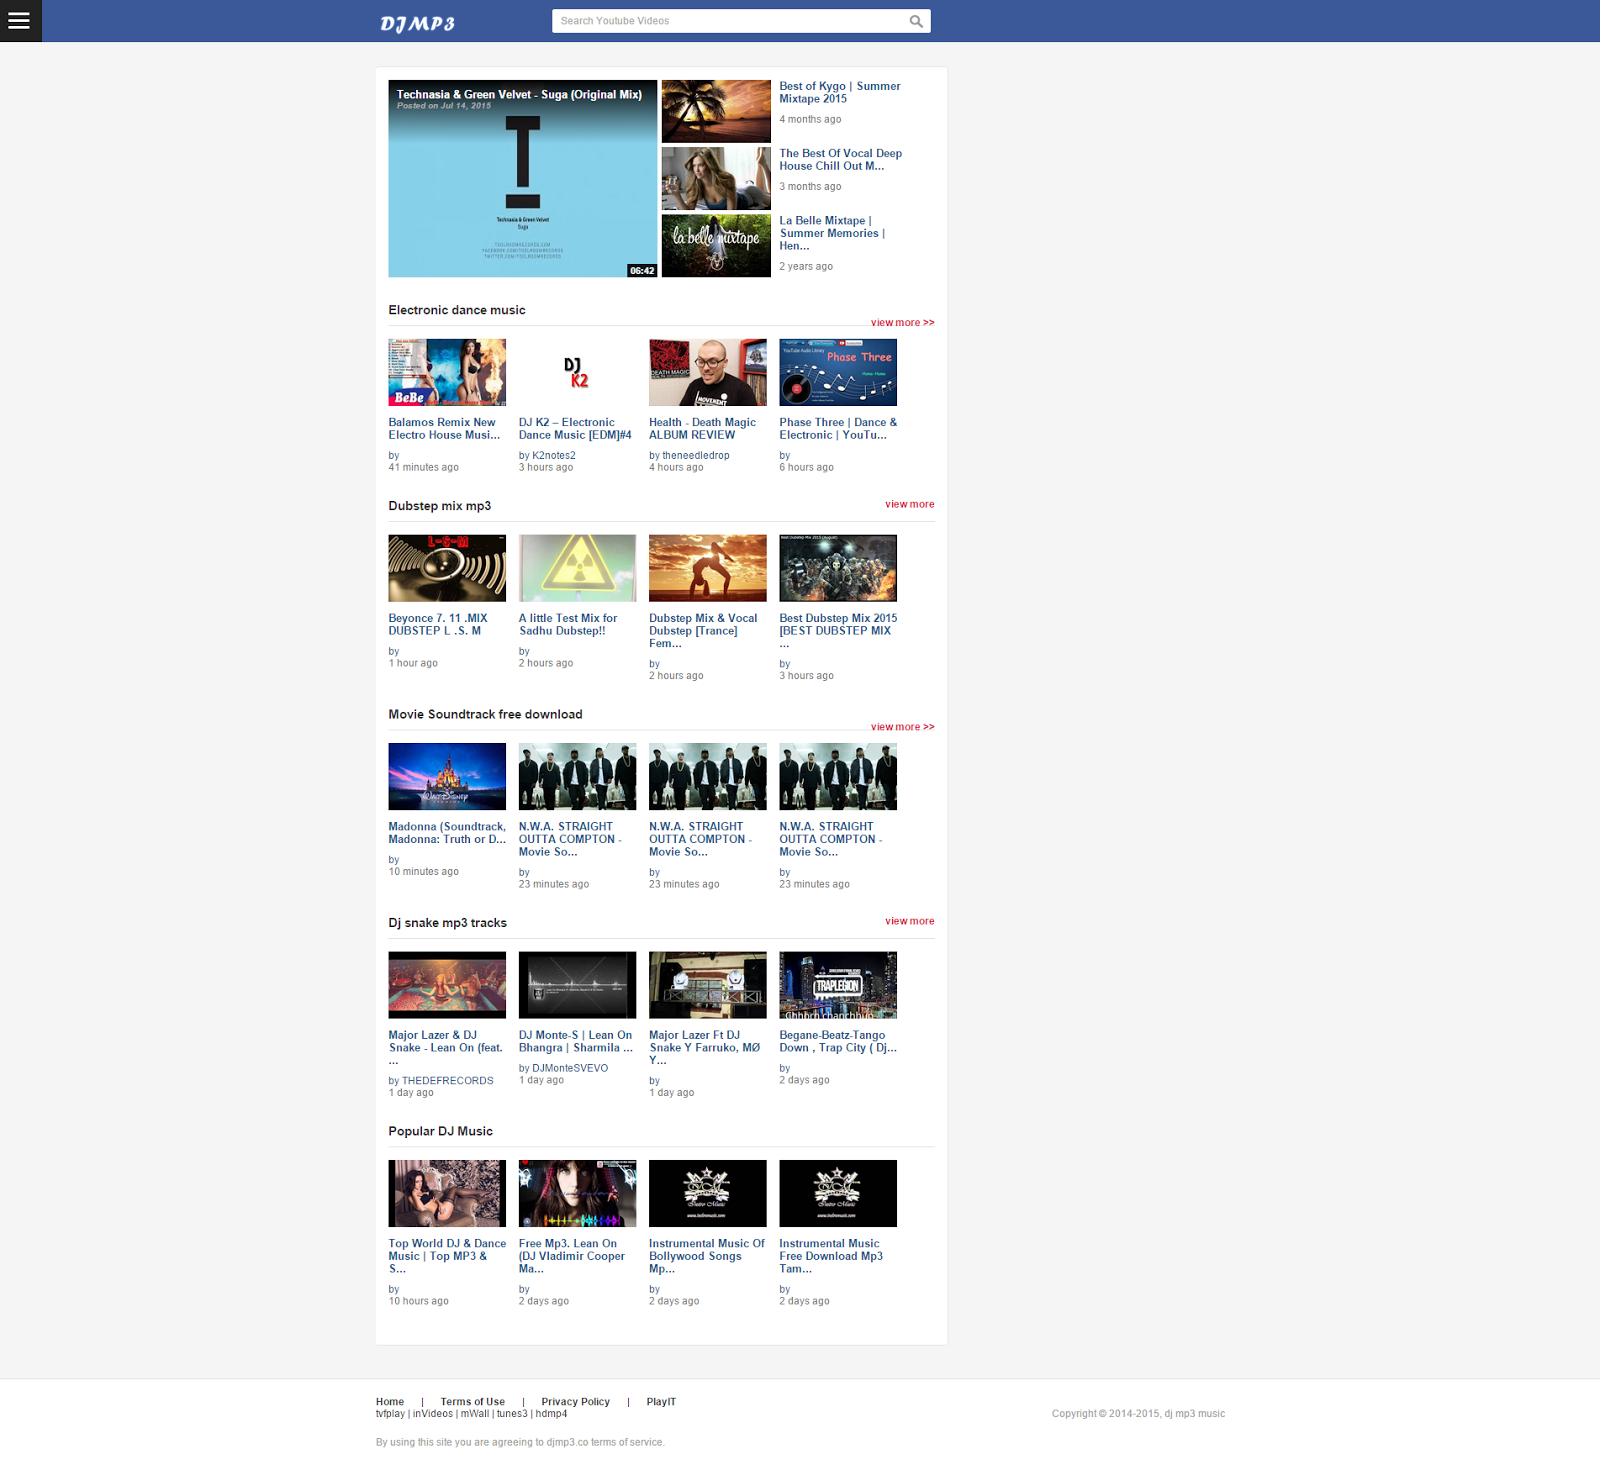Open DJ K2 logo thumbnail
Screen dimensions: 1600x1465
click(x=577, y=372)
